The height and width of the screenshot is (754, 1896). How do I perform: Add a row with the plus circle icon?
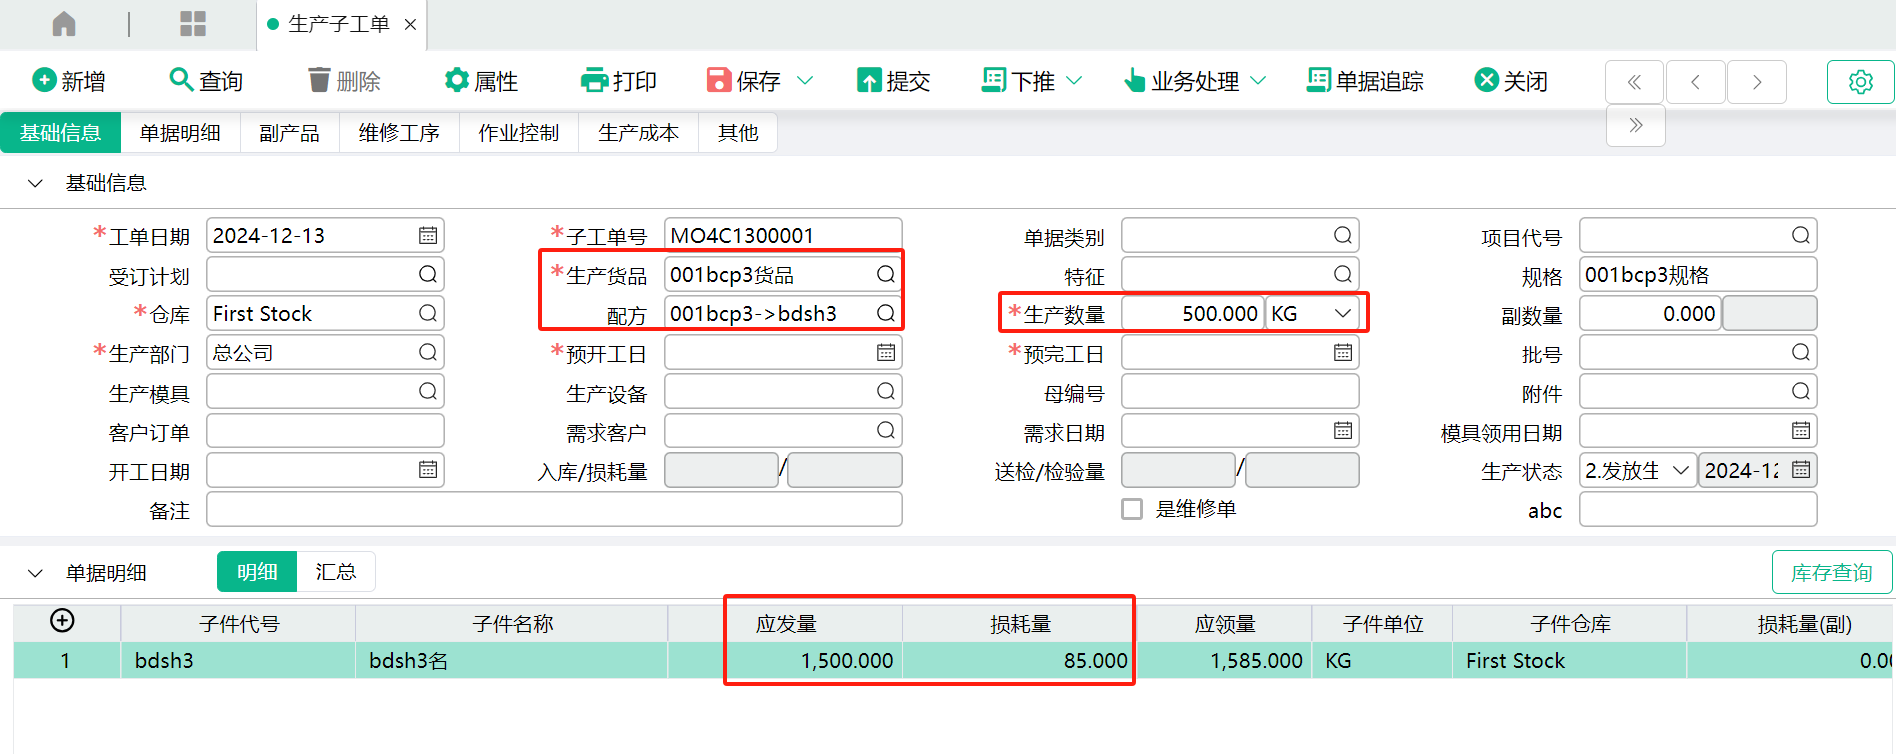62,621
